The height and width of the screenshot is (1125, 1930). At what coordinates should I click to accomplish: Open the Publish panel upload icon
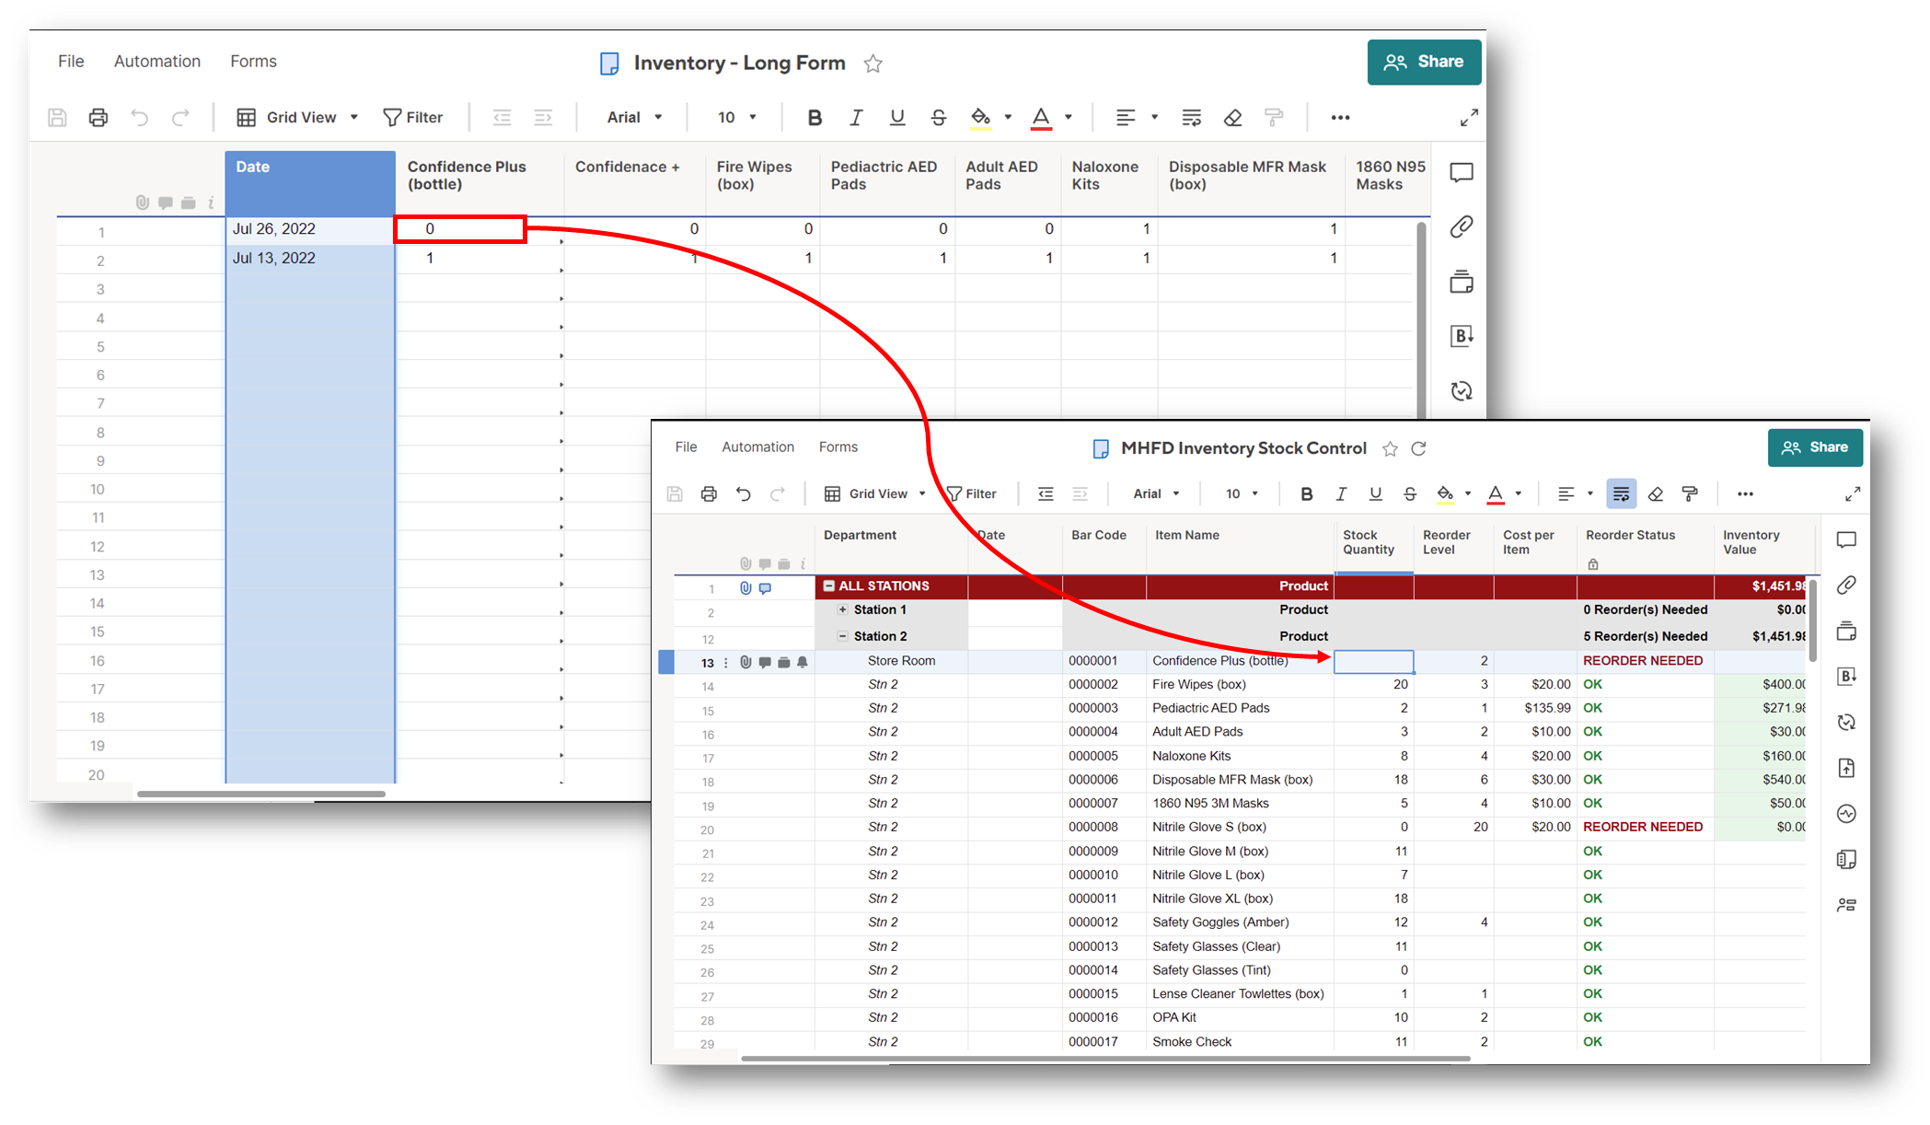click(1847, 767)
